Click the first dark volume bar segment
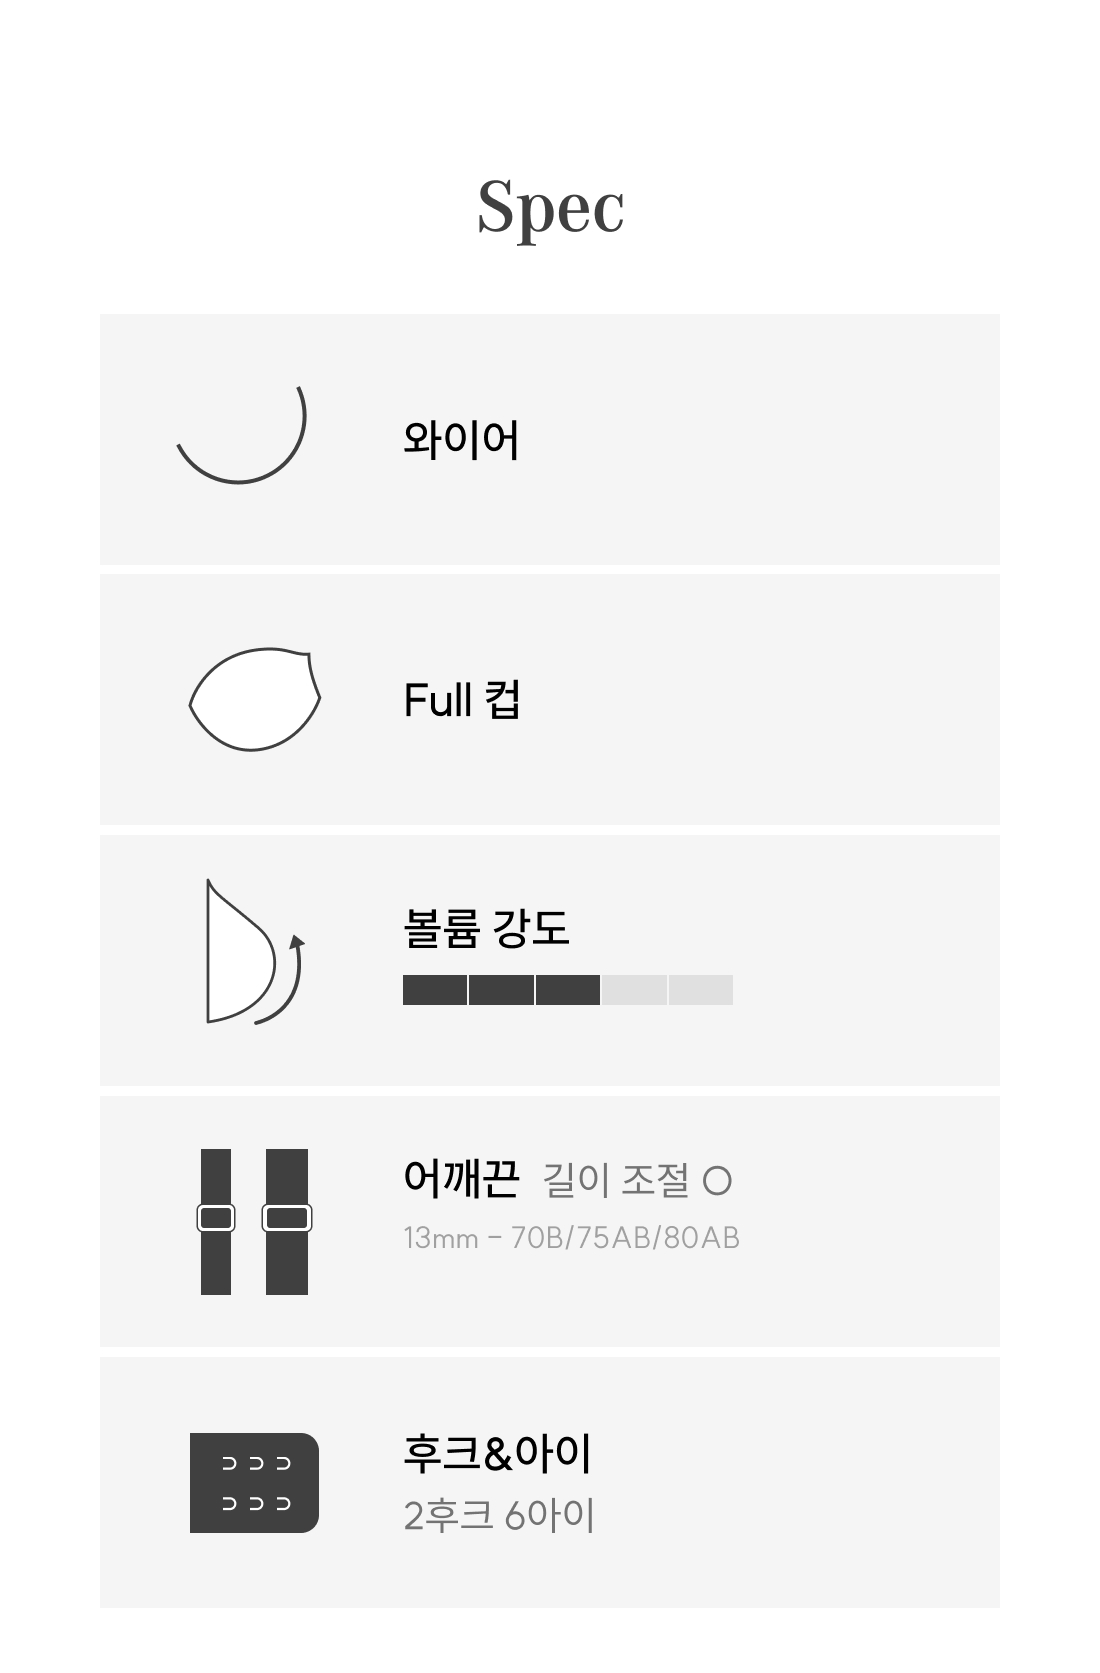This screenshot has height=1673, width=1100. tap(435, 990)
